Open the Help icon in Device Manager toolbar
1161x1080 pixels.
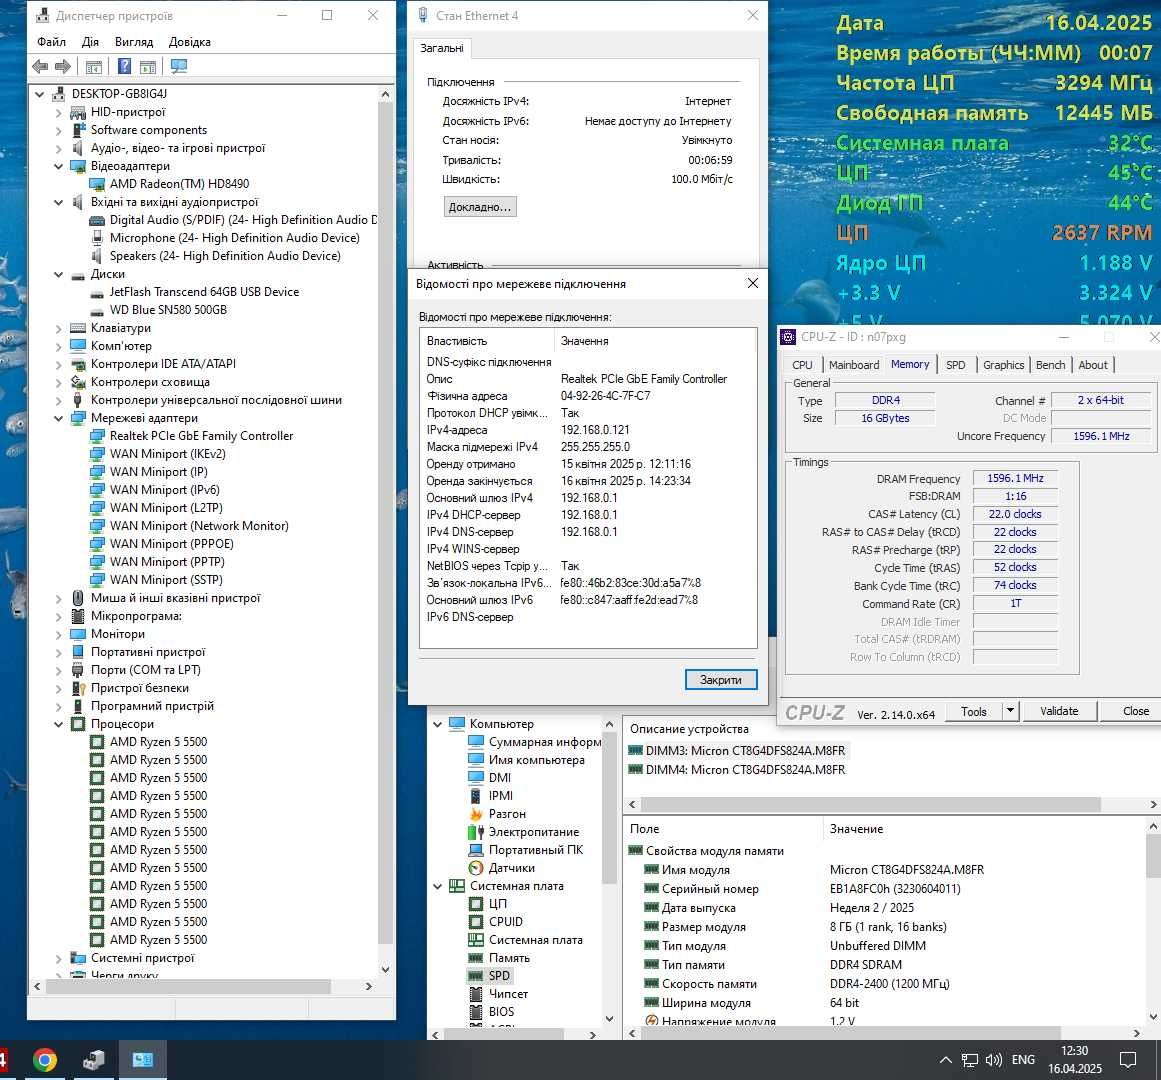coord(124,67)
